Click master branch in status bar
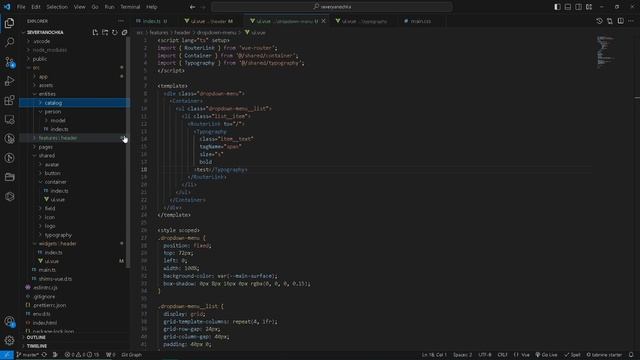Viewport: 640px width, 360px height. tap(27, 355)
